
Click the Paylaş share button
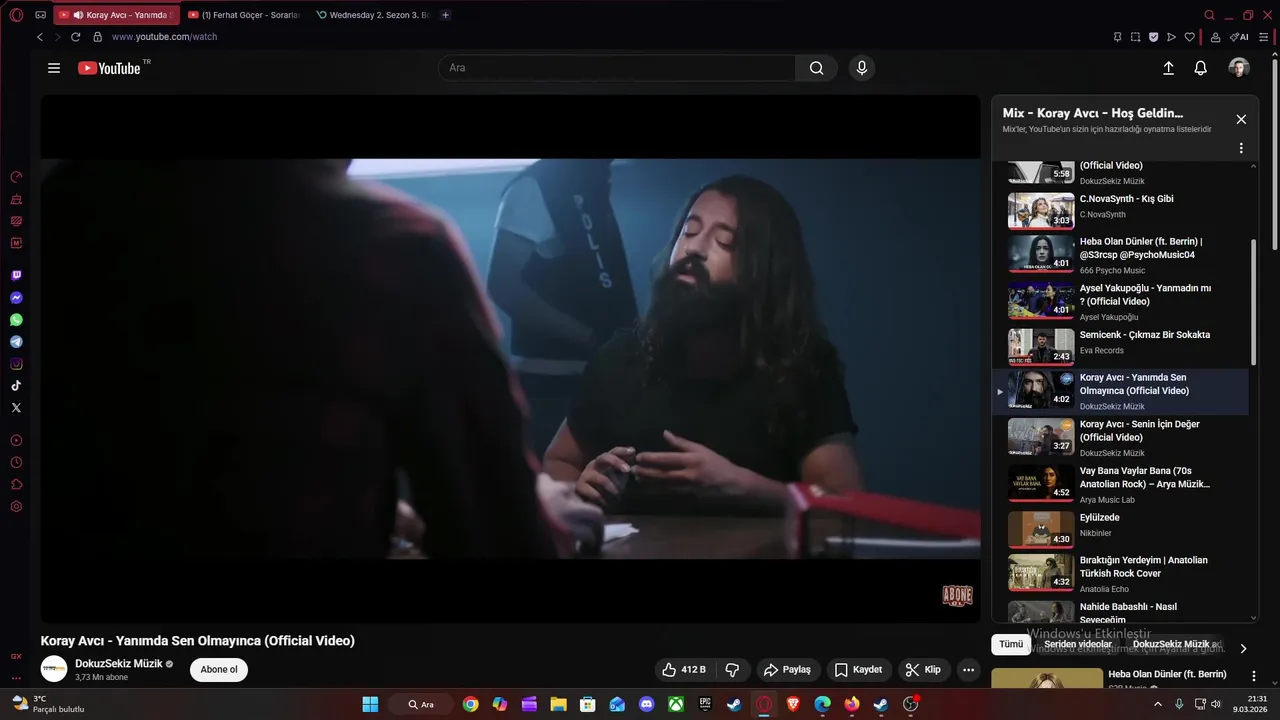[787, 670]
